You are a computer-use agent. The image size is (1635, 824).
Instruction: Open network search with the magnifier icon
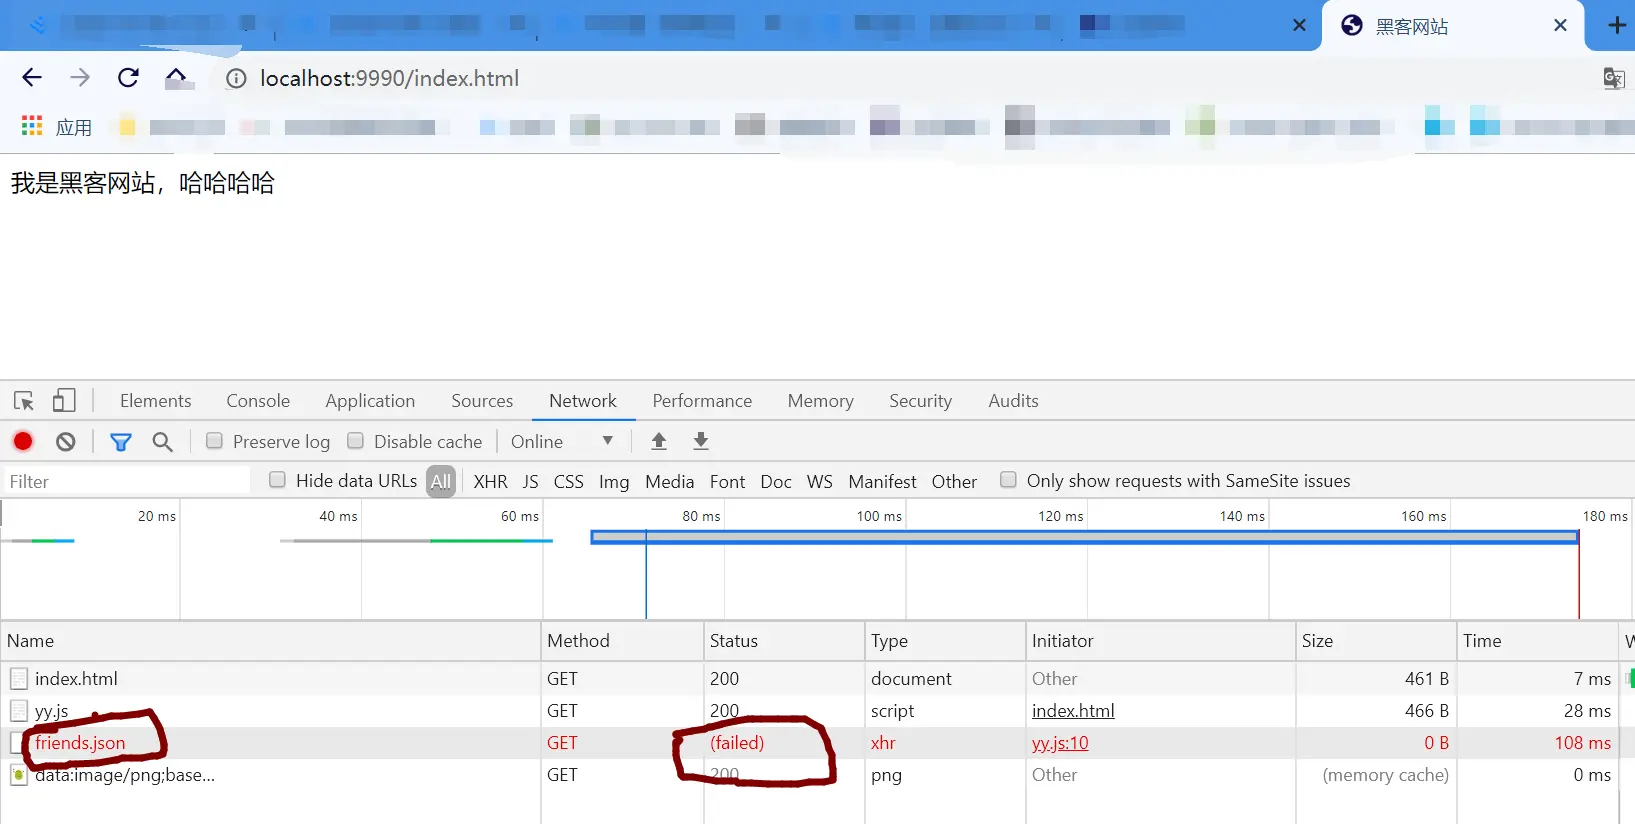coord(162,441)
